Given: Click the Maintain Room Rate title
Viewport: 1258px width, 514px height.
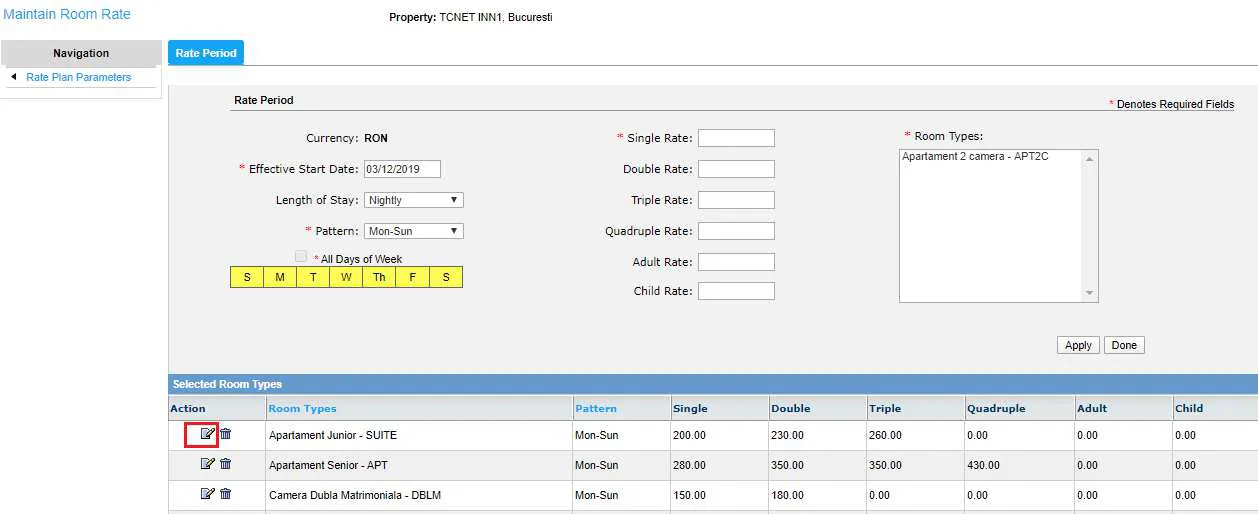Looking at the screenshot, I should [67, 15].
